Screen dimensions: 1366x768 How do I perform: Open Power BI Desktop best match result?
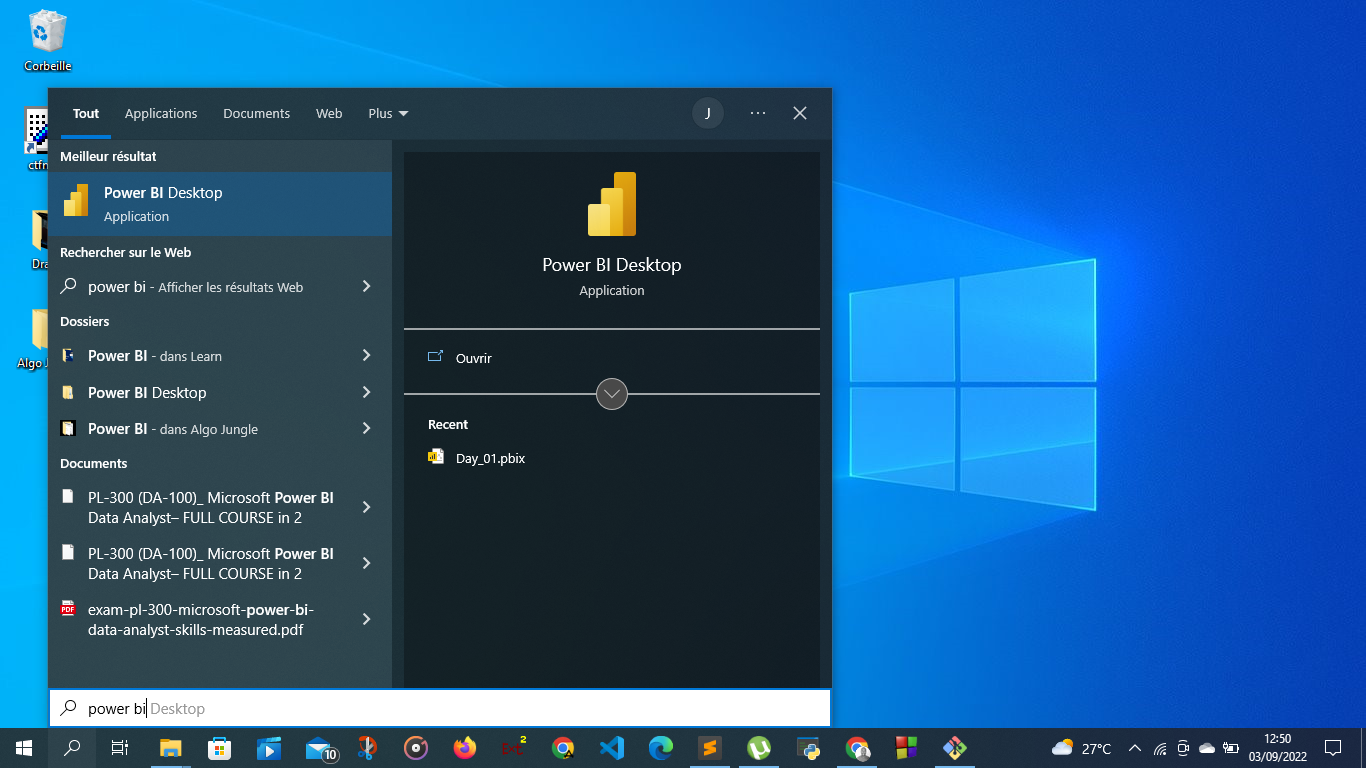point(220,204)
